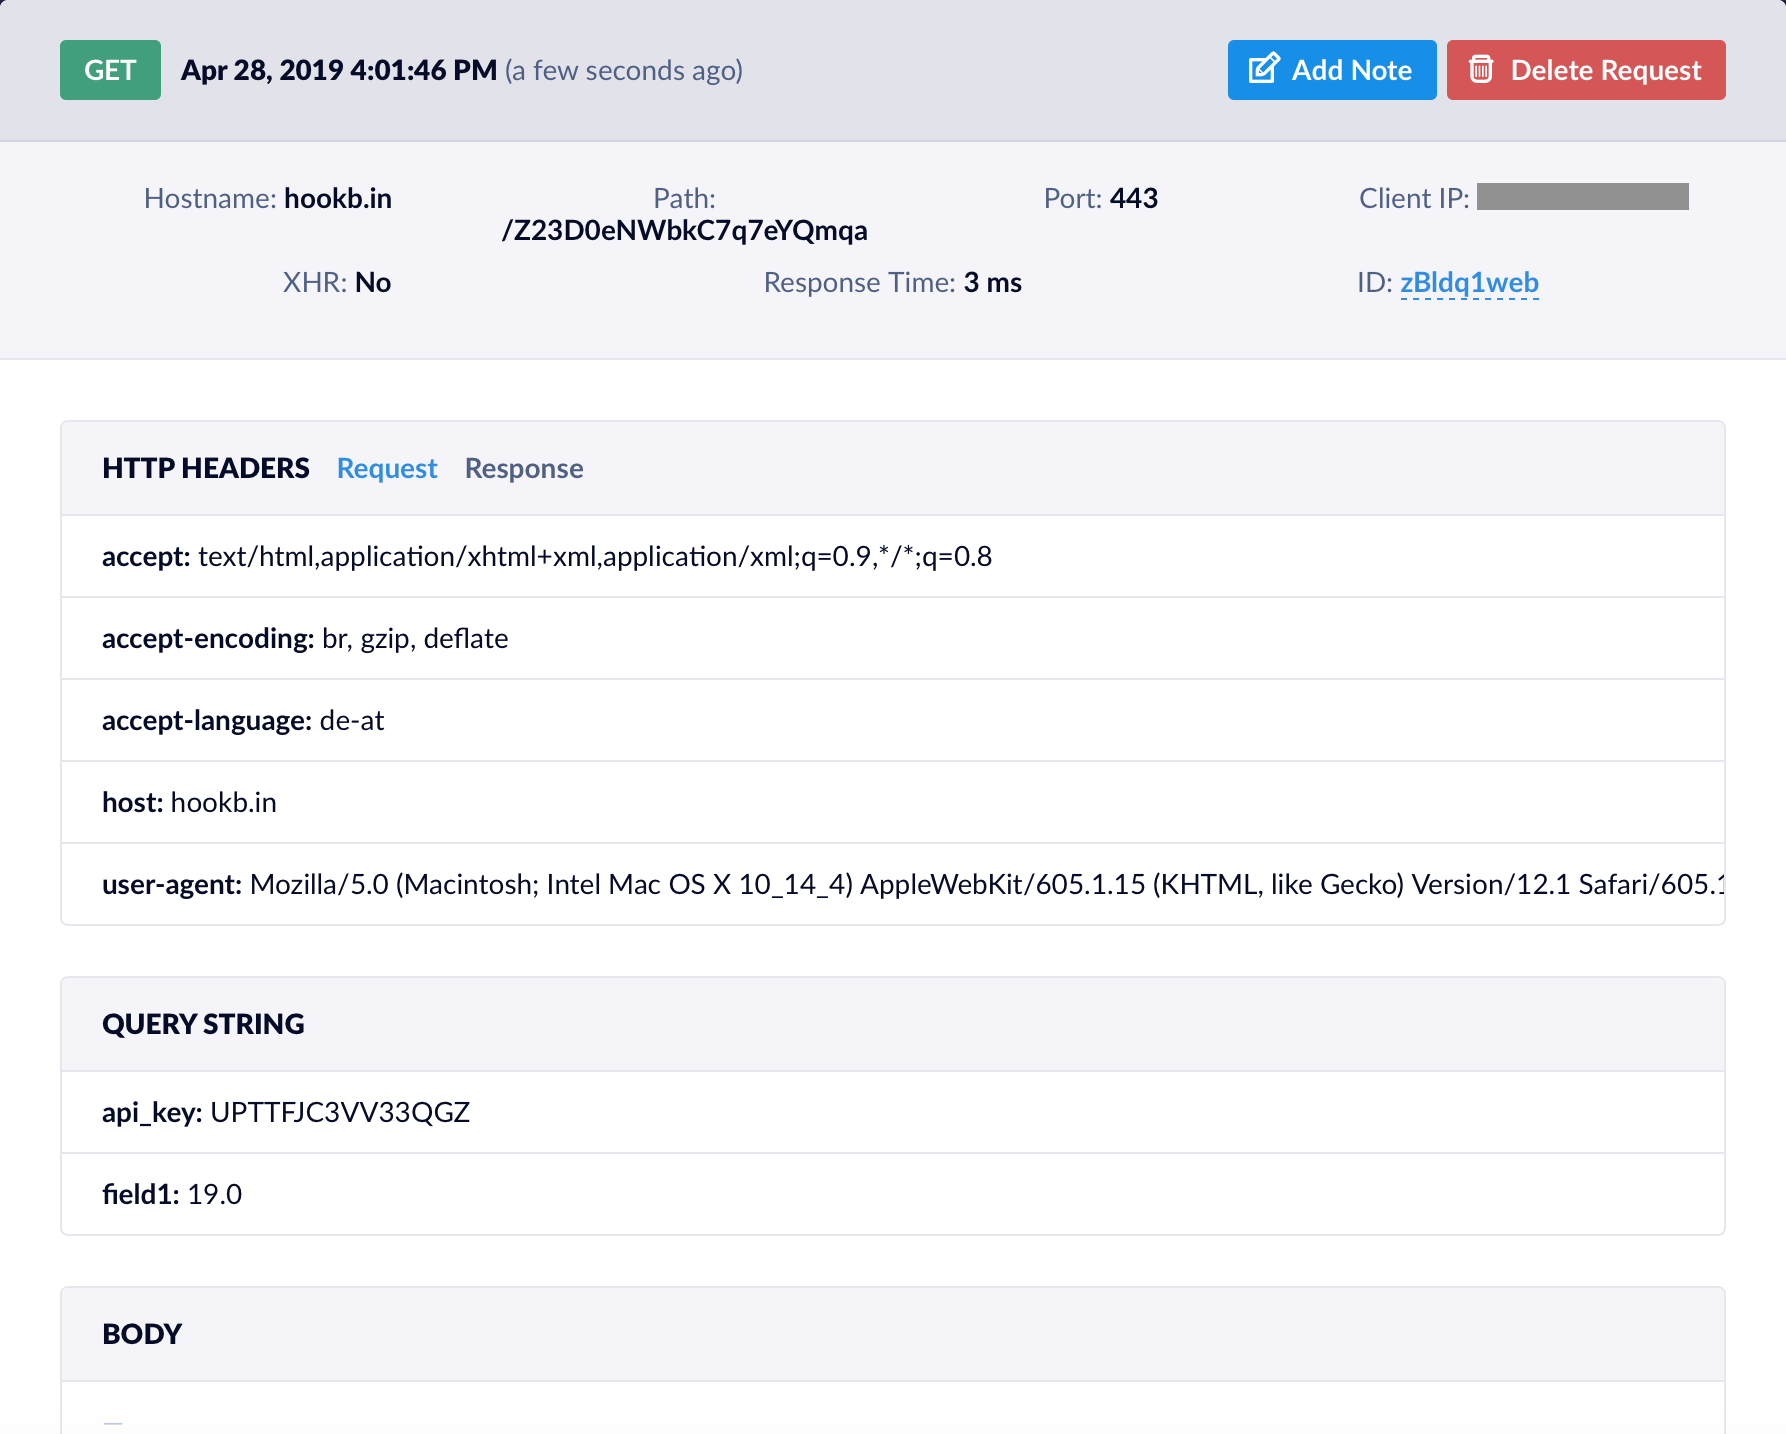Open the request ID link zBldq1web
Image resolution: width=1786 pixels, height=1434 pixels.
pyautogui.click(x=1469, y=282)
